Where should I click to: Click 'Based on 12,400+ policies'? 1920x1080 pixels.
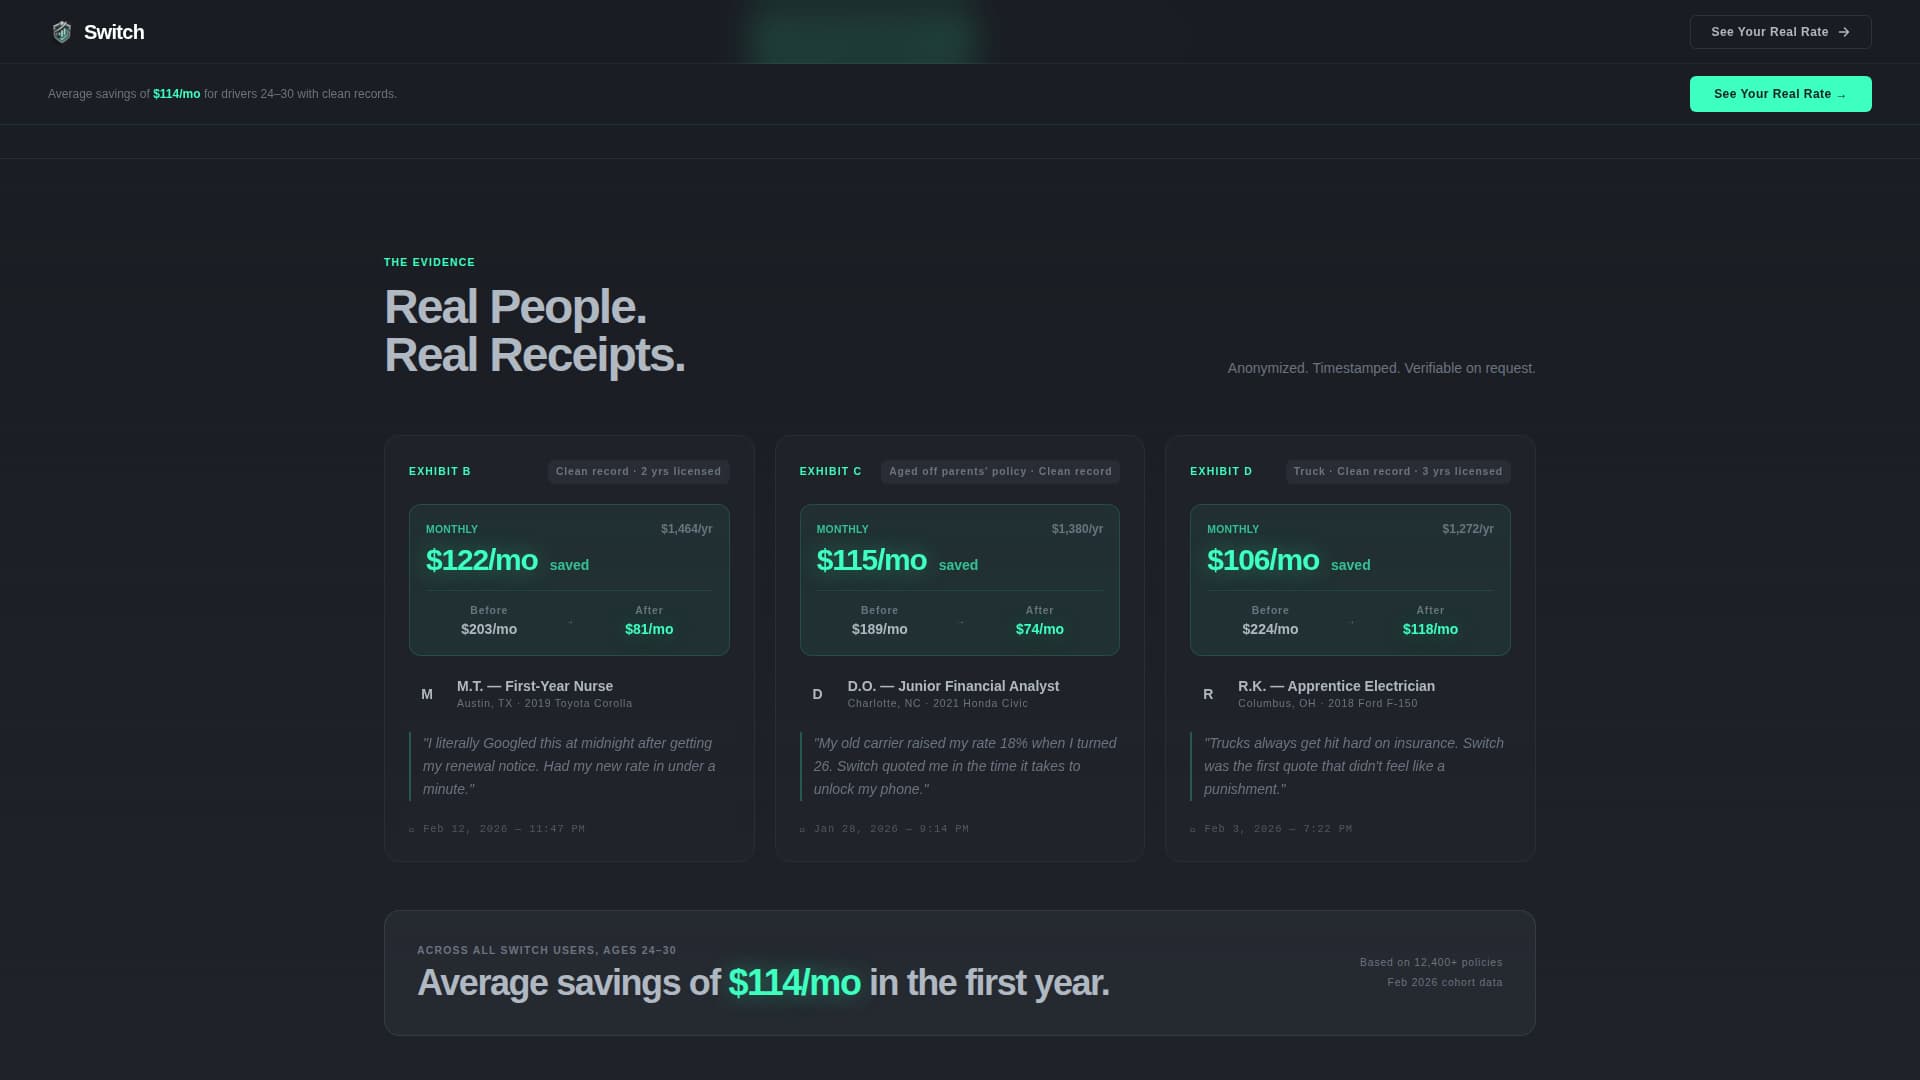click(1431, 962)
